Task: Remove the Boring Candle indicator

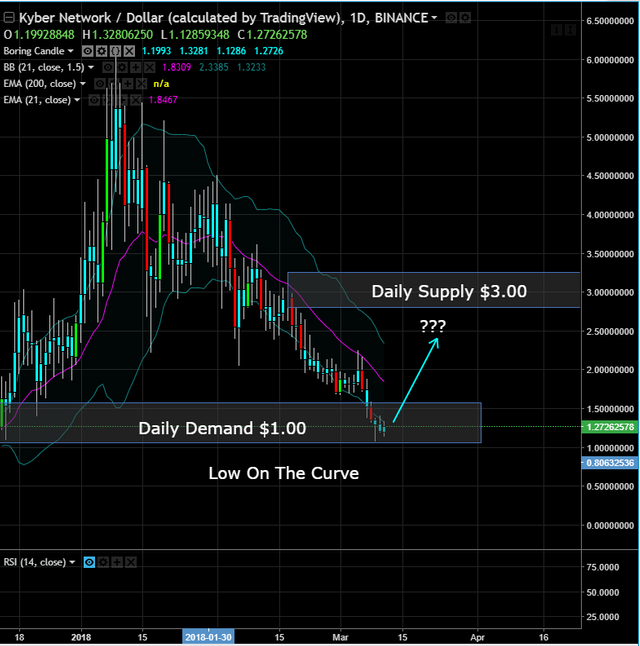Action: tap(129, 51)
